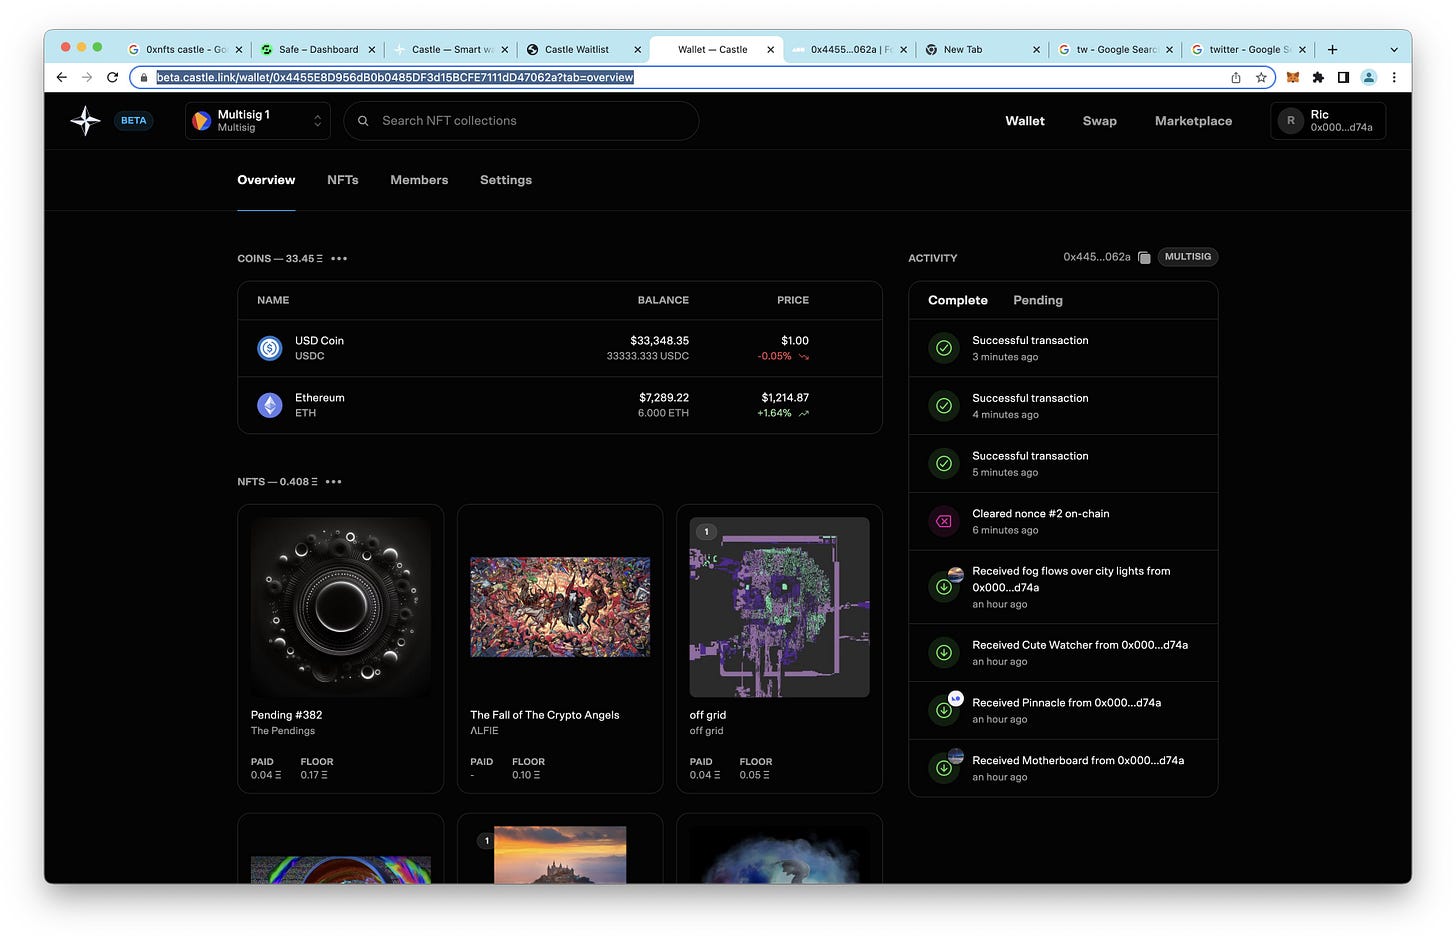This screenshot has height=942, width=1456.
Task: Bookmark this page with the star icon
Action: coord(1261,77)
